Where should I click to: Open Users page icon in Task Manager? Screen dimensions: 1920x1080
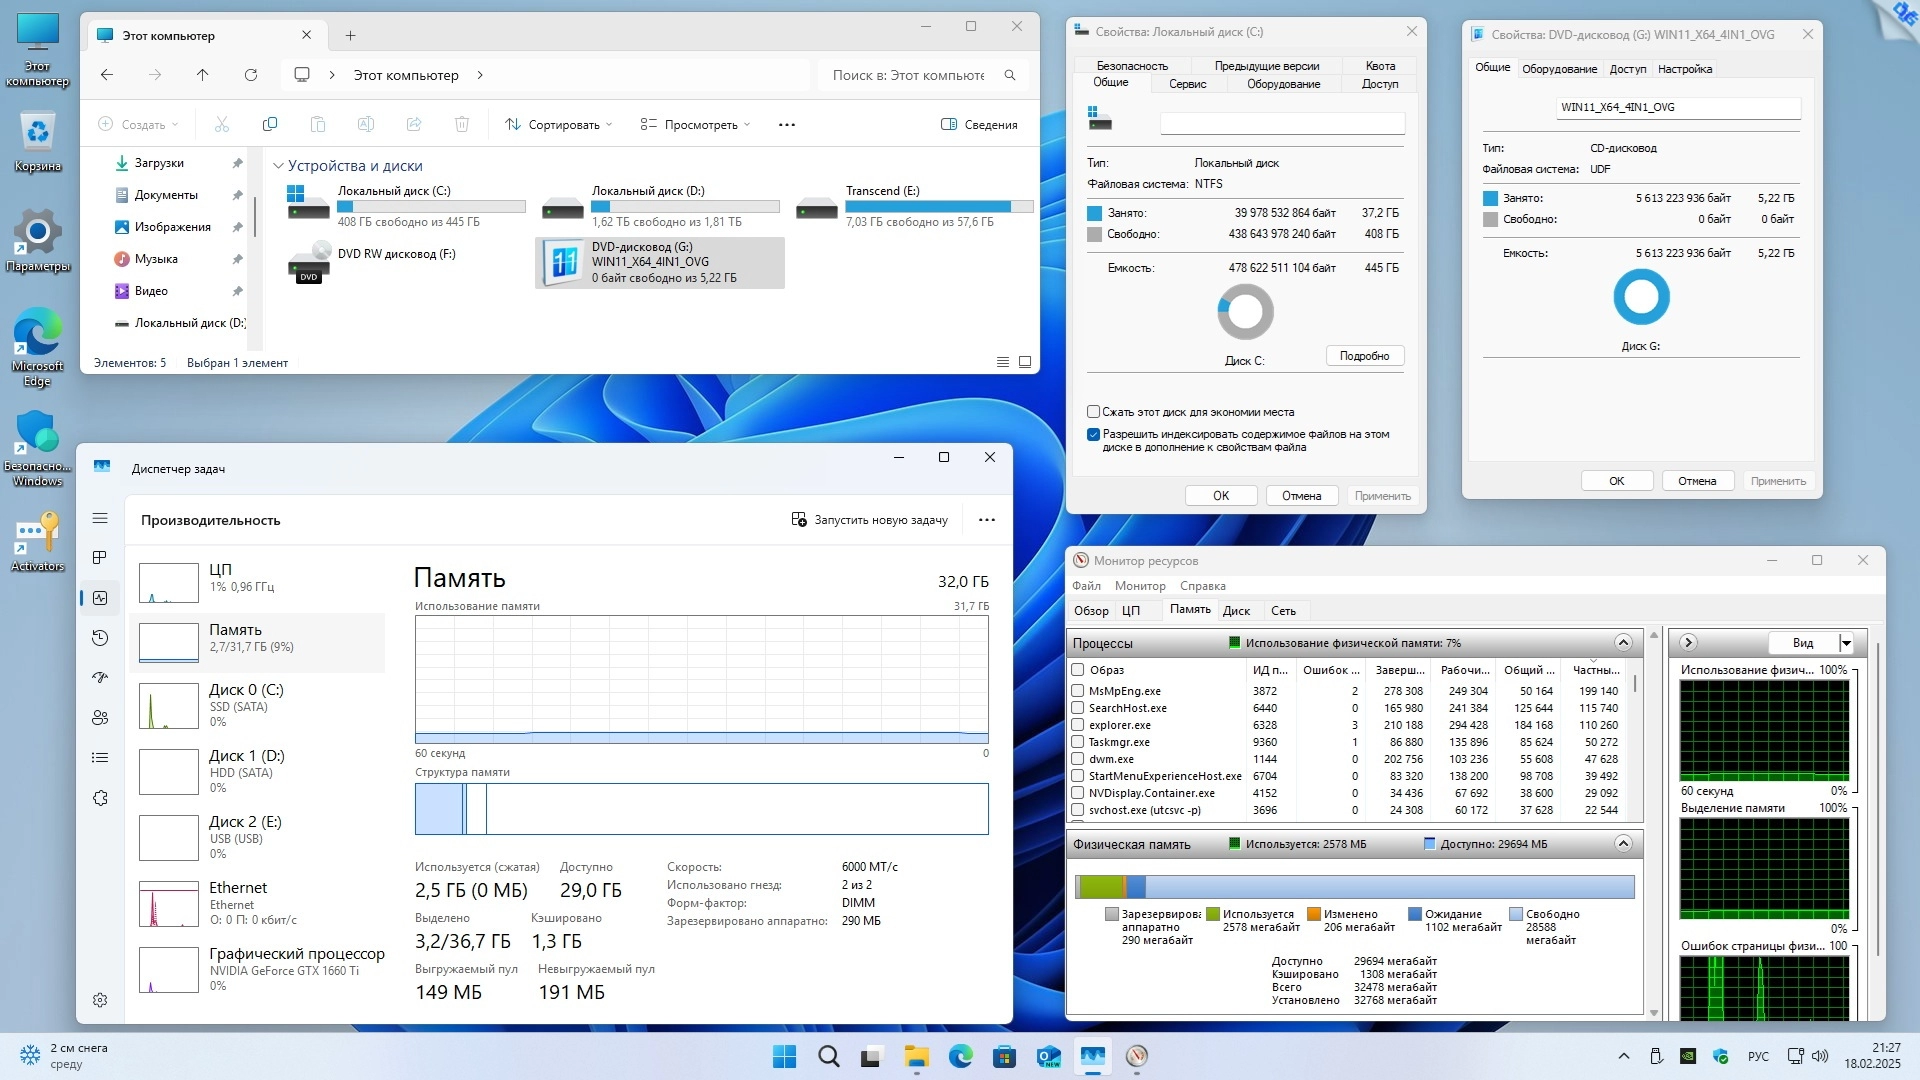coord(100,718)
